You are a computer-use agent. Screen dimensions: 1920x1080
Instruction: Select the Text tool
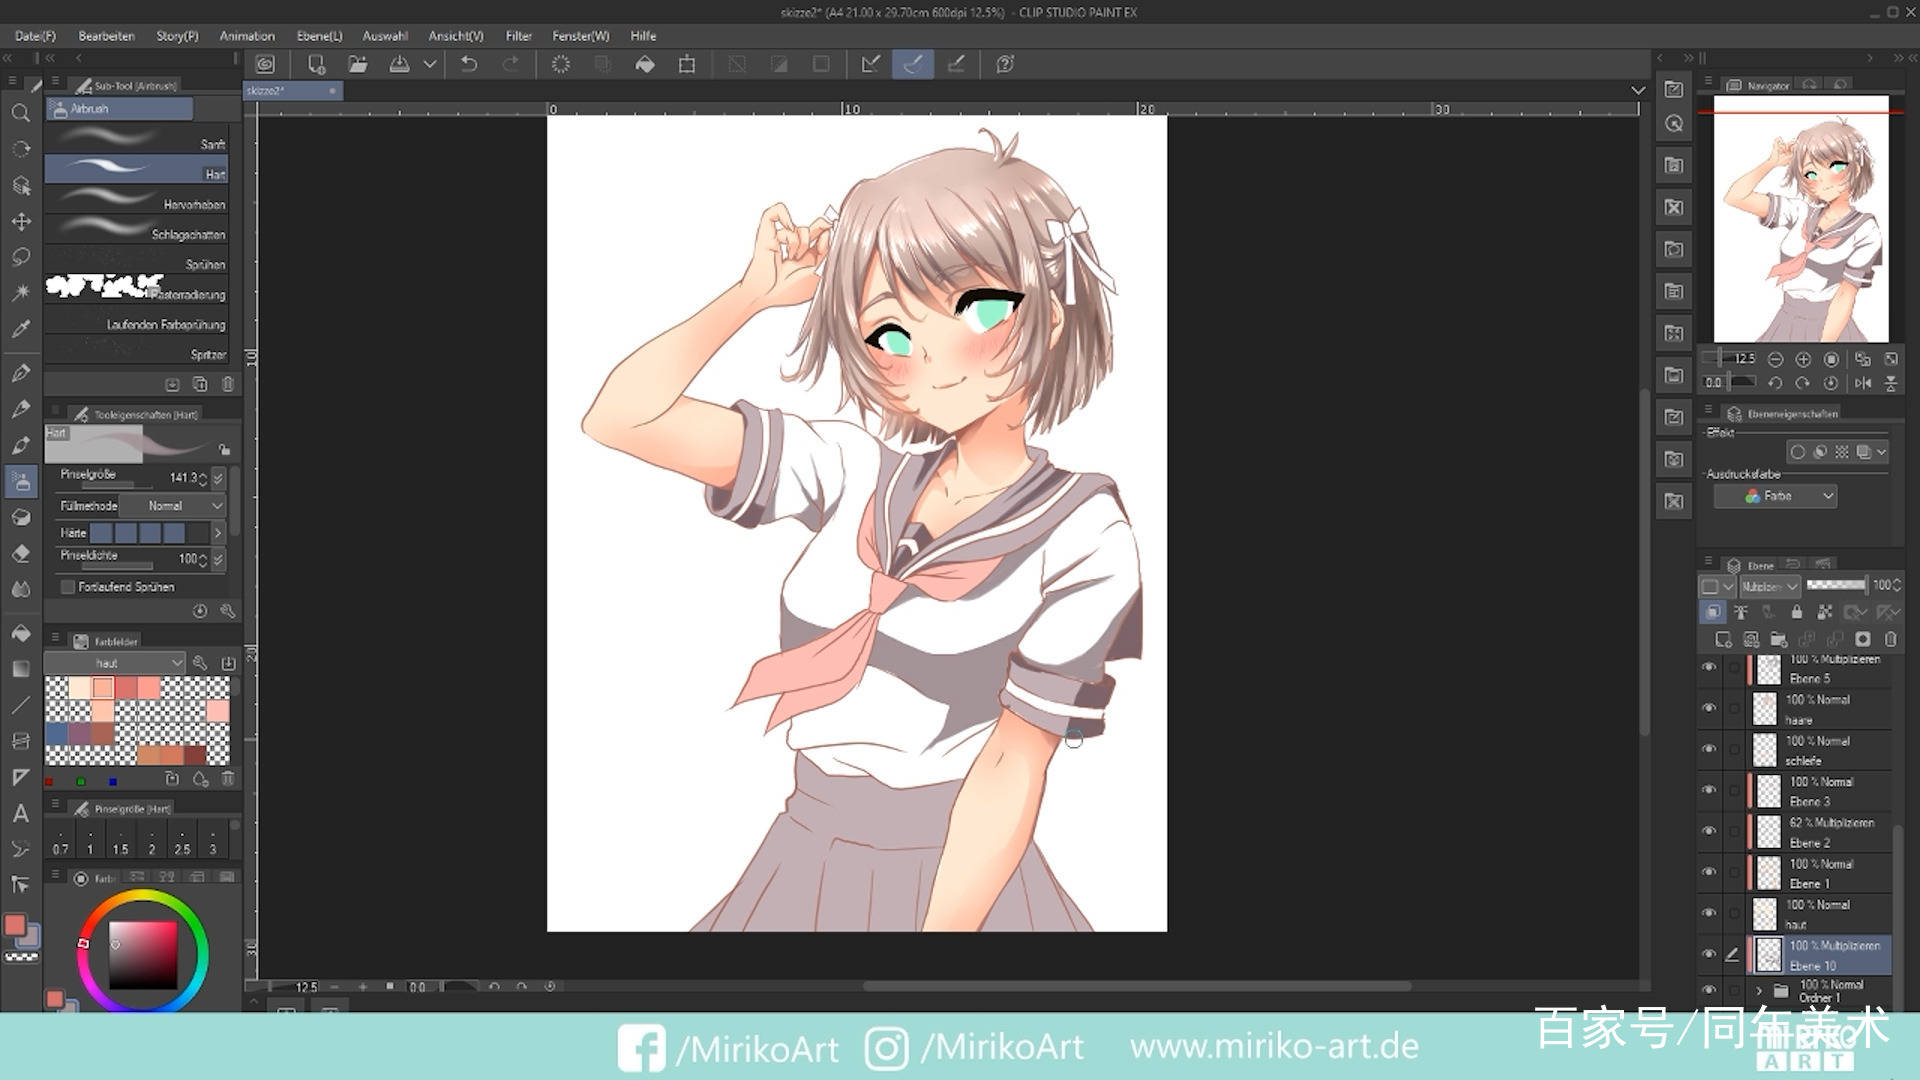[20, 813]
